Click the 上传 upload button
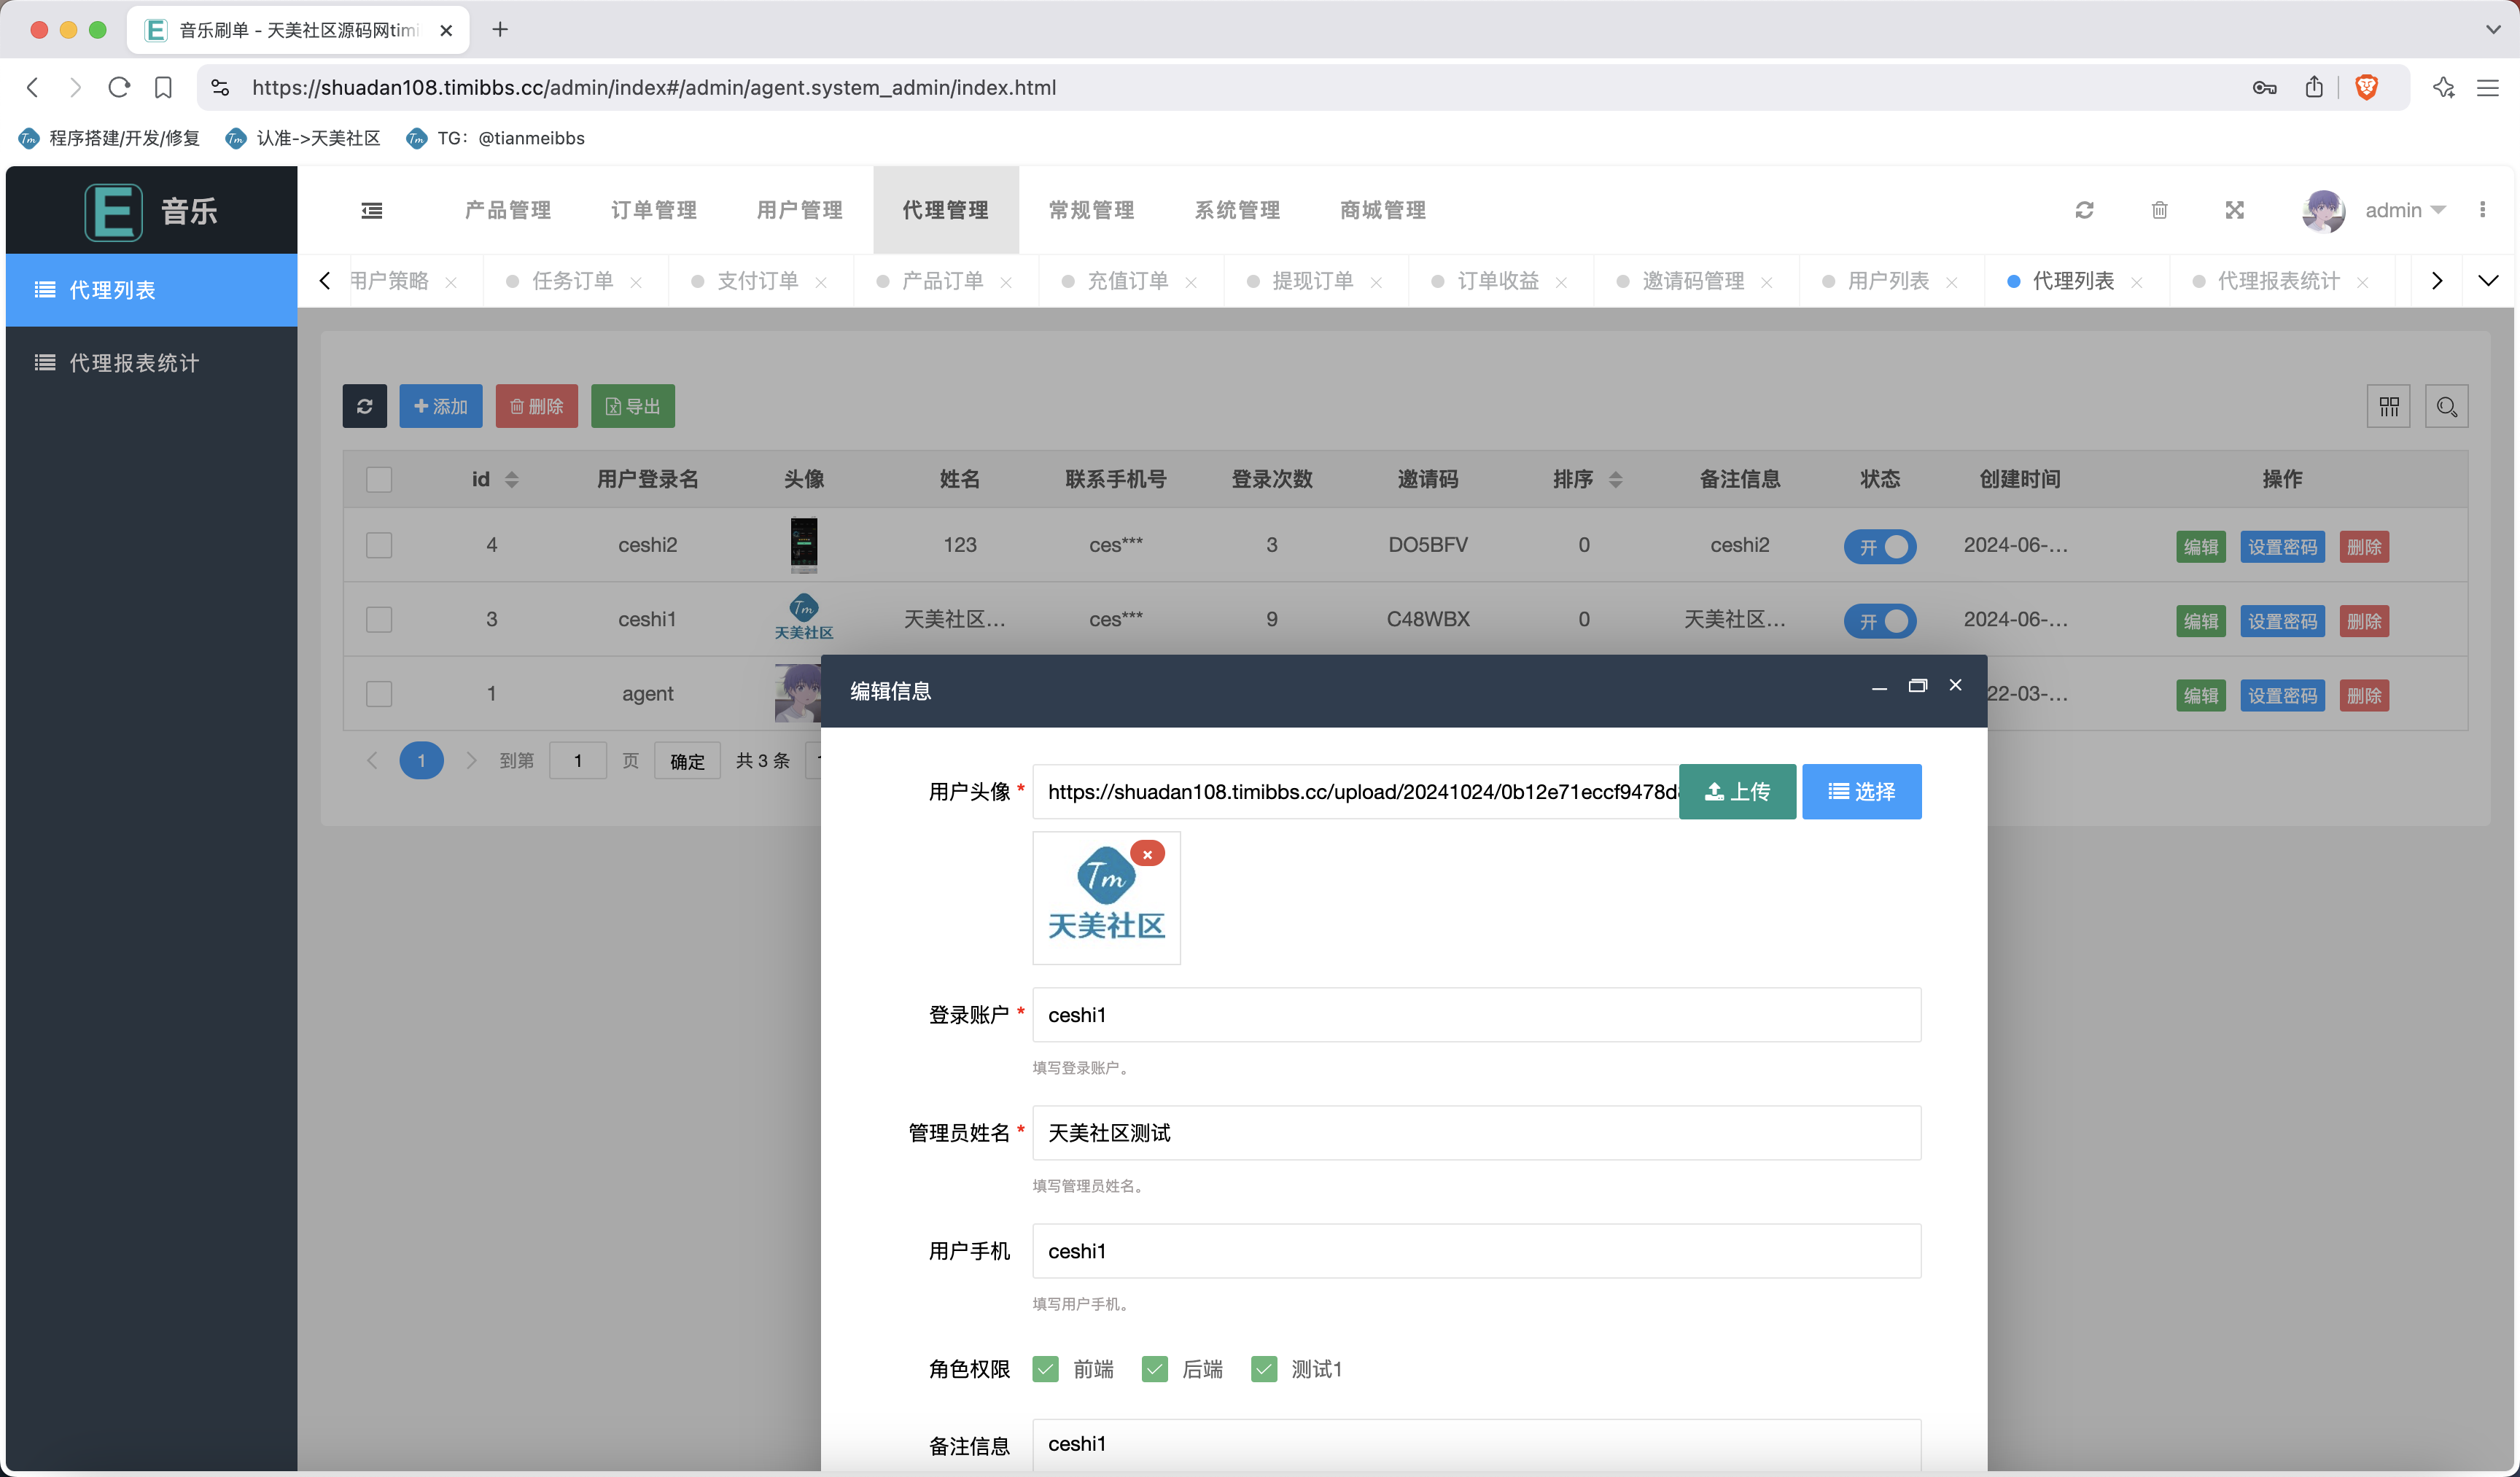 (1737, 792)
